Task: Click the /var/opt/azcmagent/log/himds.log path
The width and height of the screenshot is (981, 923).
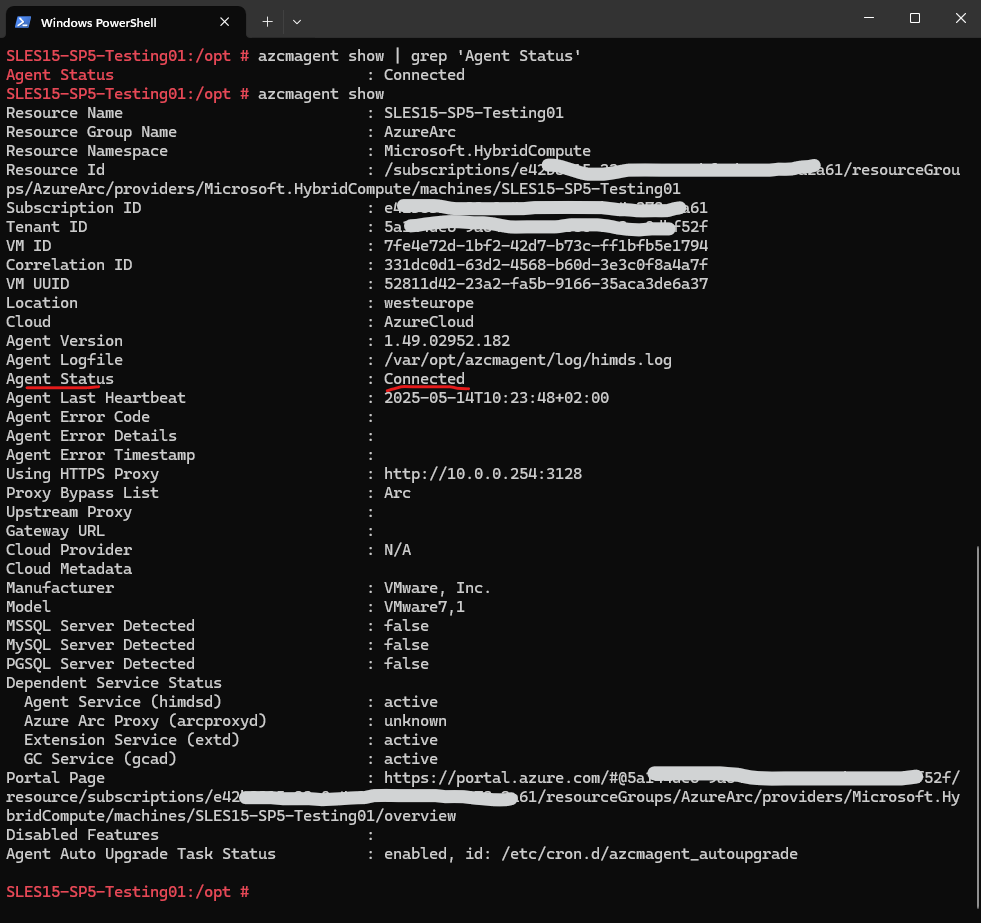Action: click(528, 360)
